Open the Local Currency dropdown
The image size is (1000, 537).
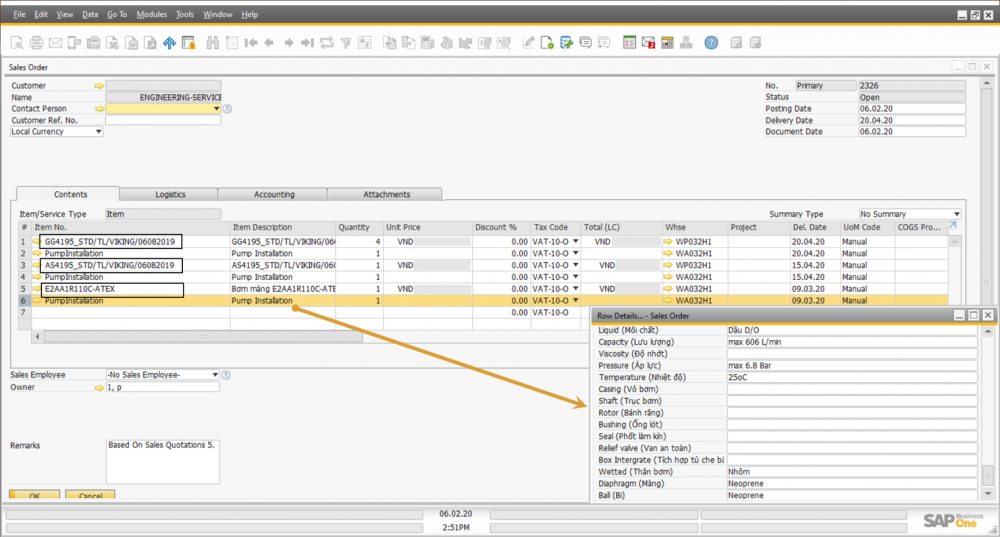(x=98, y=132)
